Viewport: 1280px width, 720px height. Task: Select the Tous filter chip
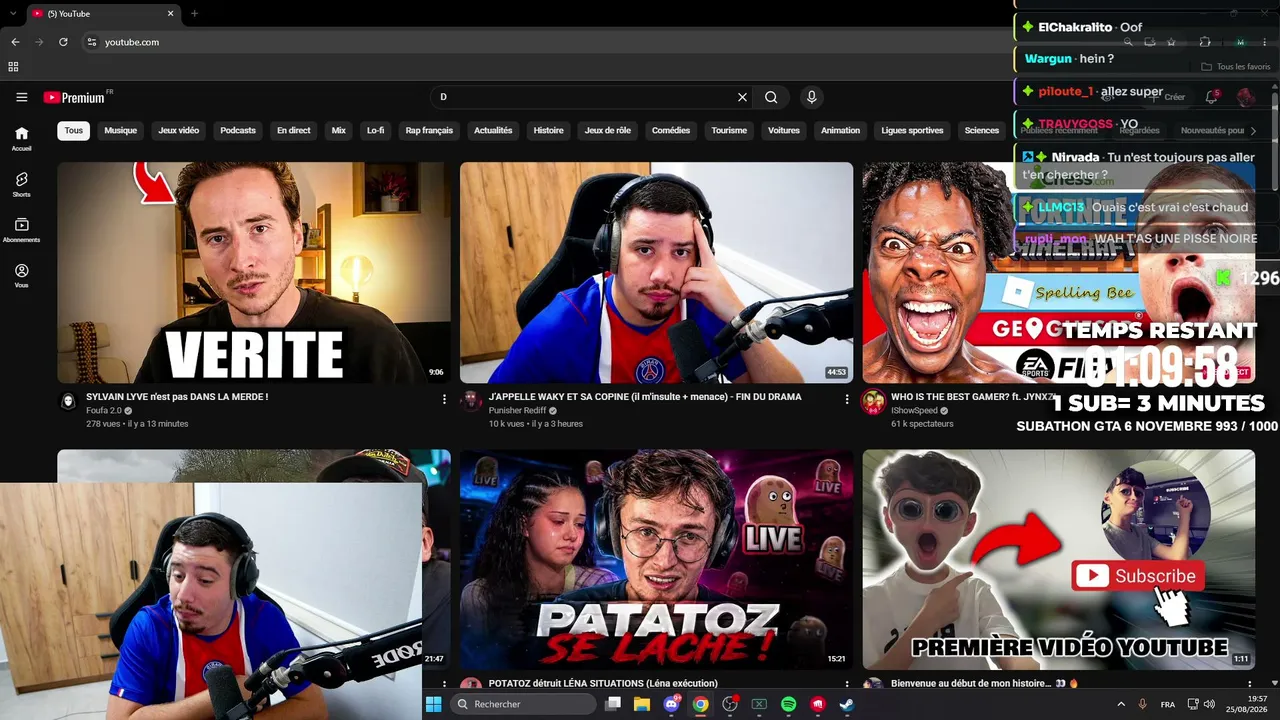coord(74,130)
